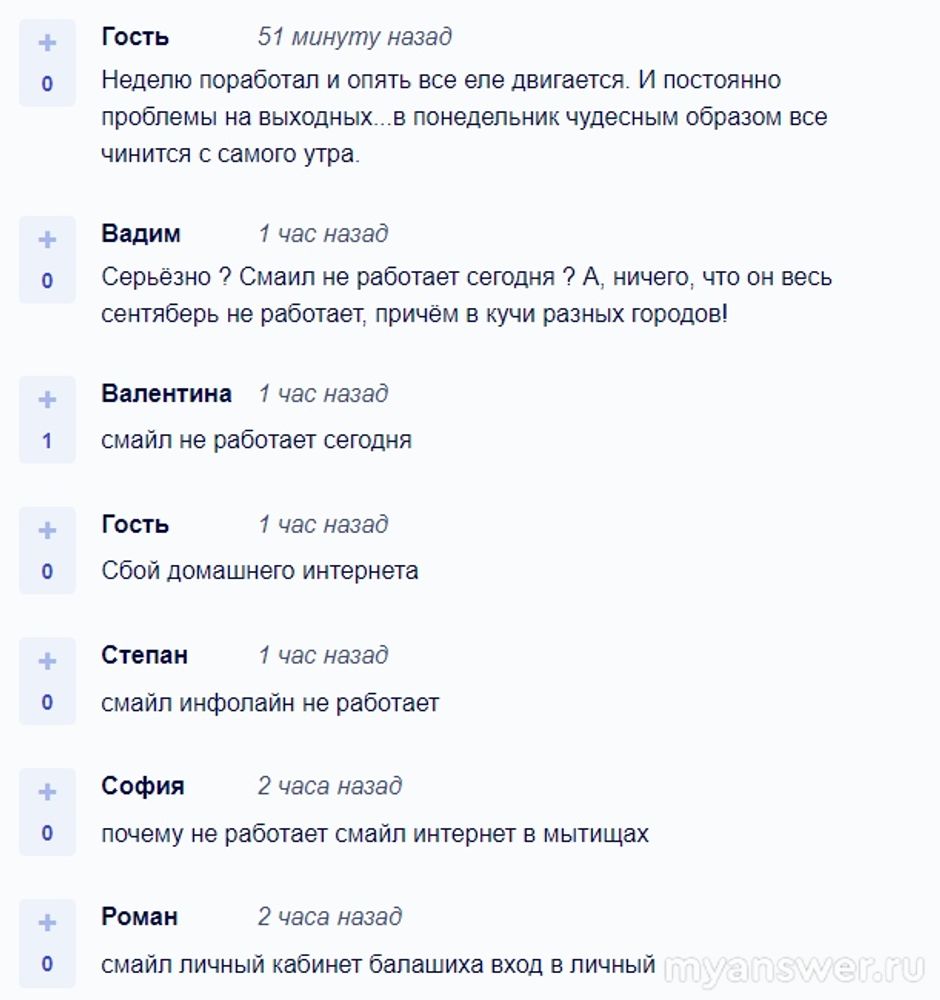Screen dimensions: 940x1000
Task: Upvote Роман's comment with the plus icon
Action: tap(47, 923)
